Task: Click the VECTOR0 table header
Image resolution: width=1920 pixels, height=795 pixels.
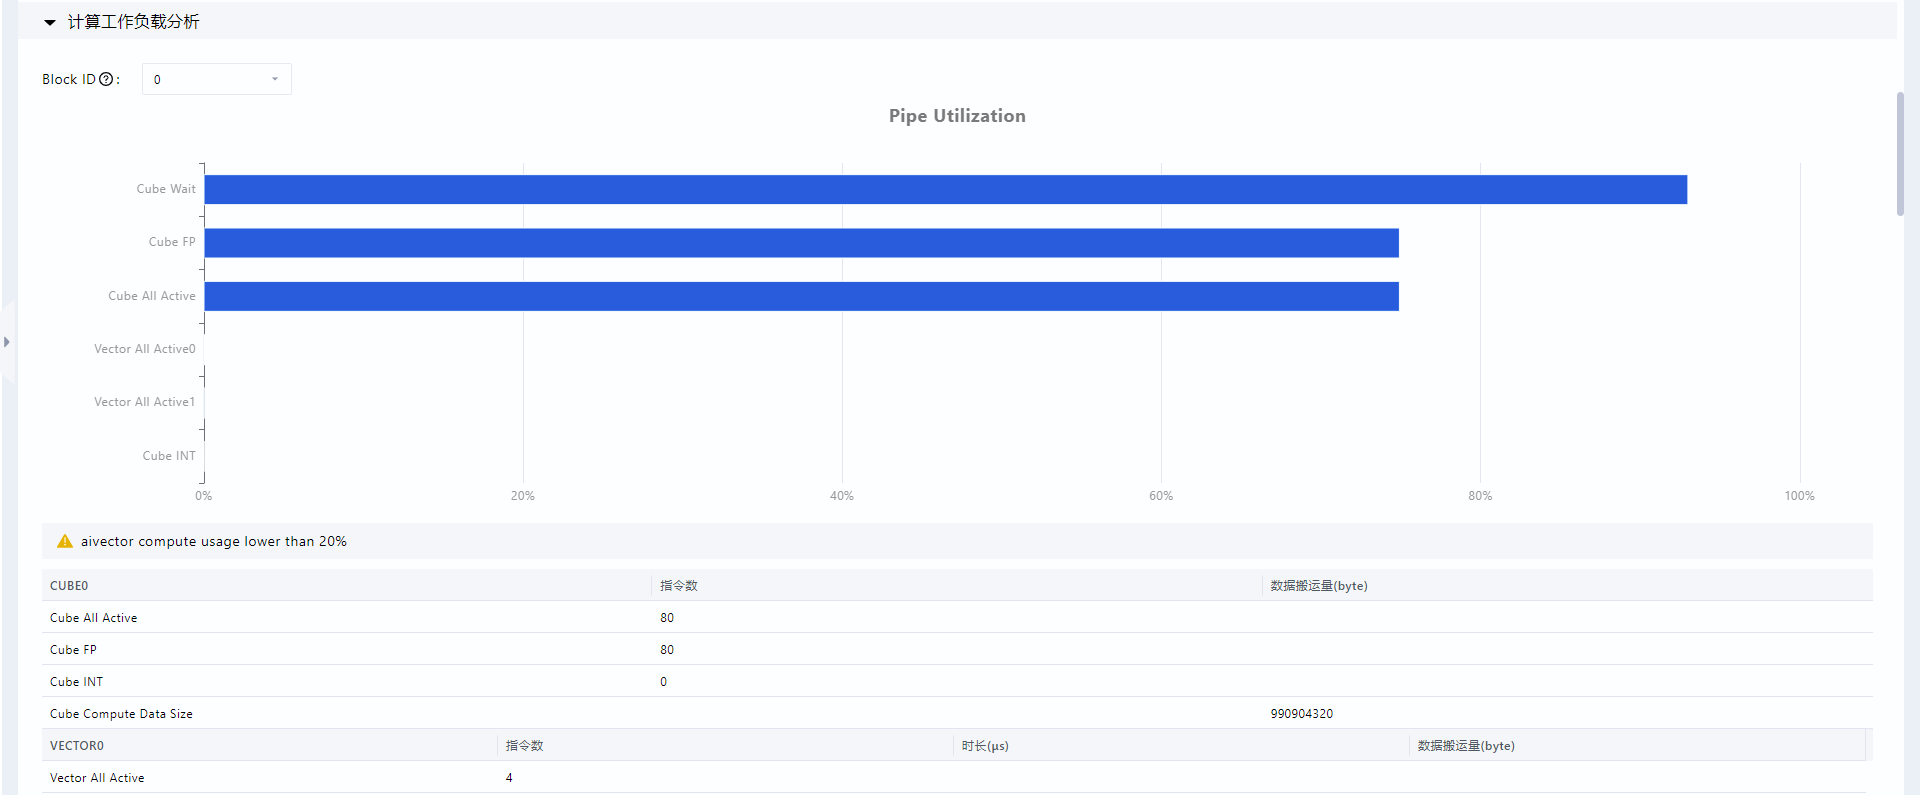Action: [x=77, y=745]
